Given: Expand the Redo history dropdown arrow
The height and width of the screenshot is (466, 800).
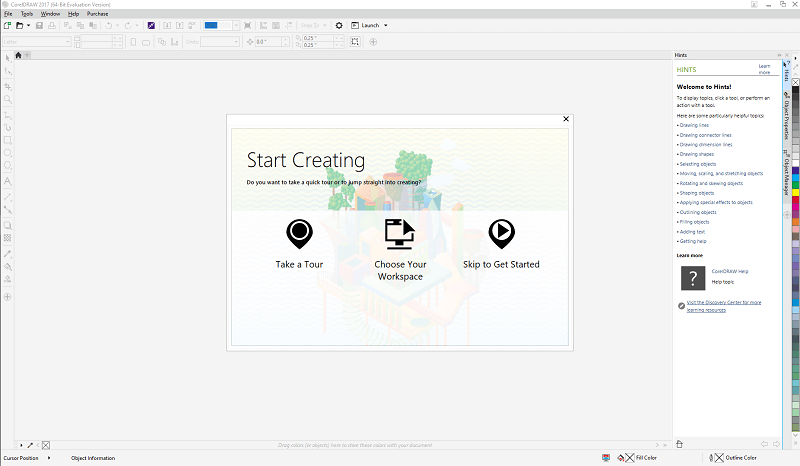Looking at the screenshot, I should pyautogui.click(x=137, y=25).
